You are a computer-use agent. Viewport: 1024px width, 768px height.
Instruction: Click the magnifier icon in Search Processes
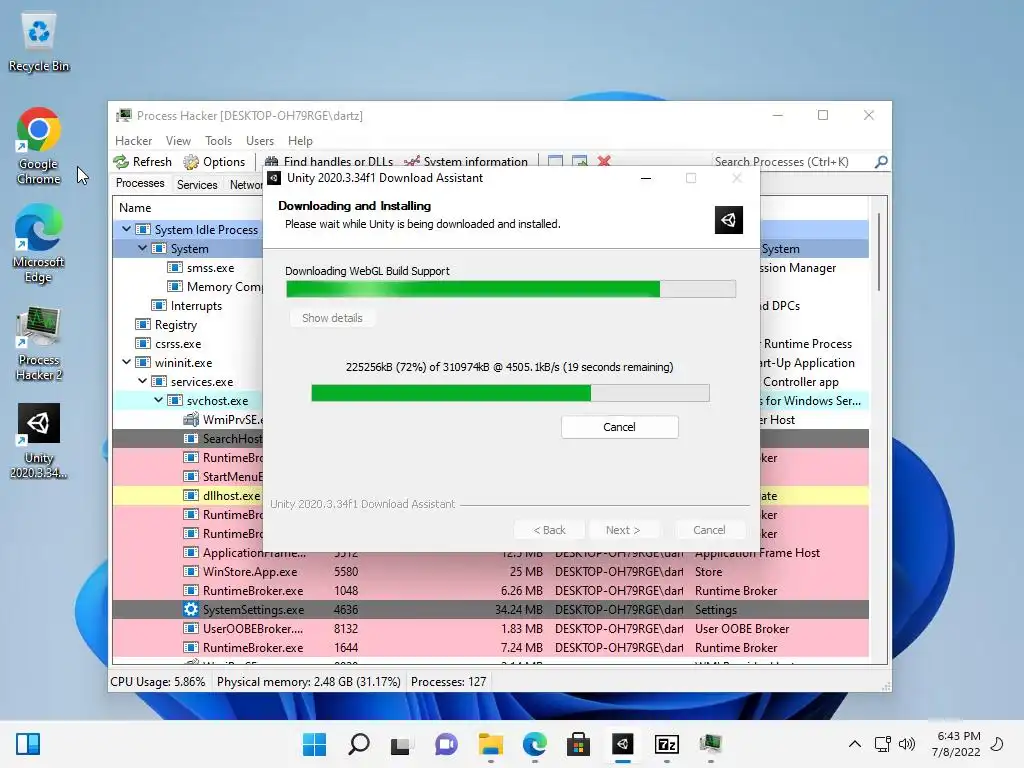click(x=881, y=161)
